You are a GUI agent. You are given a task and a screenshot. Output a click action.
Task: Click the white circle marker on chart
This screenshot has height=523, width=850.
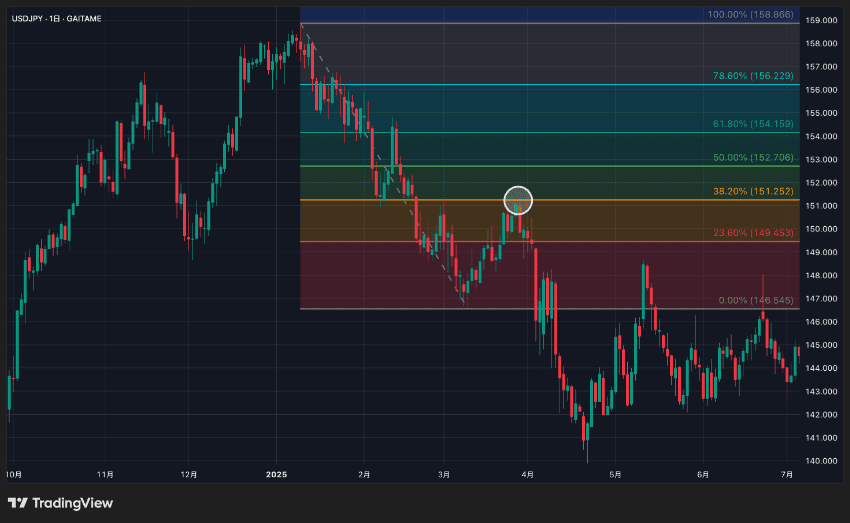518,201
